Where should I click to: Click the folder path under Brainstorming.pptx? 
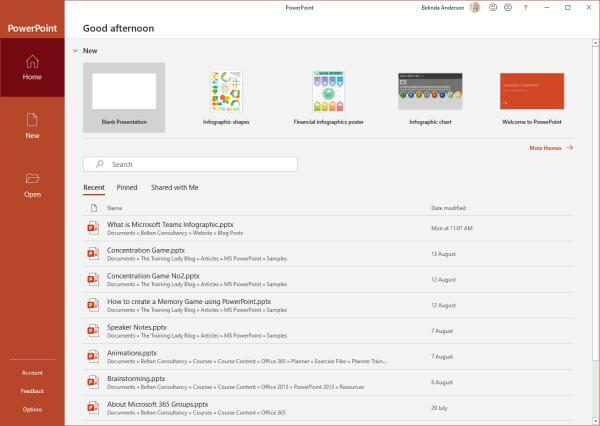235,387
